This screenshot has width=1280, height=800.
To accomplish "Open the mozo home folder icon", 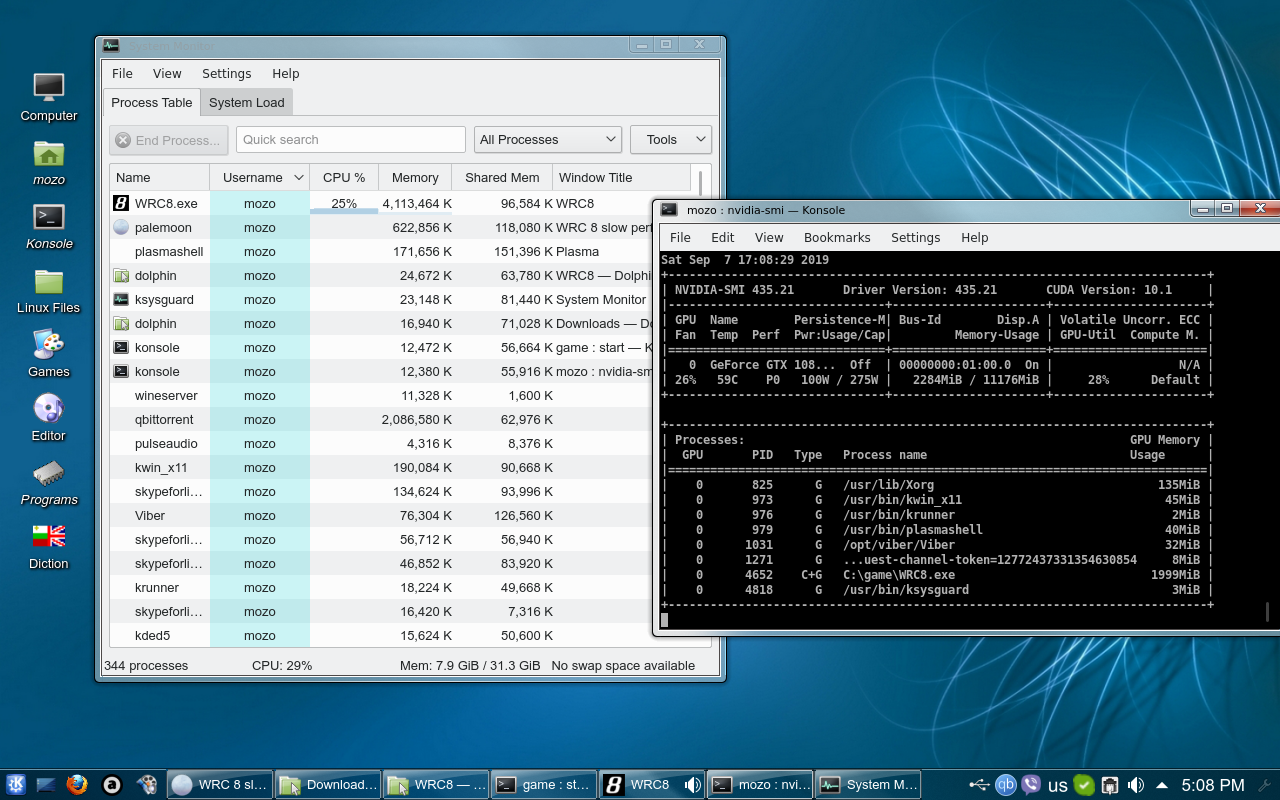I will (x=48, y=162).
